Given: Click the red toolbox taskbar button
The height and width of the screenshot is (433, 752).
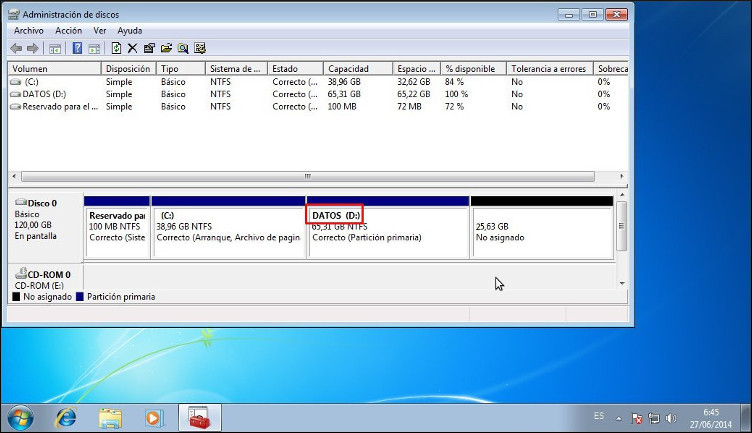Looking at the screenshot, I should (200, 418).
